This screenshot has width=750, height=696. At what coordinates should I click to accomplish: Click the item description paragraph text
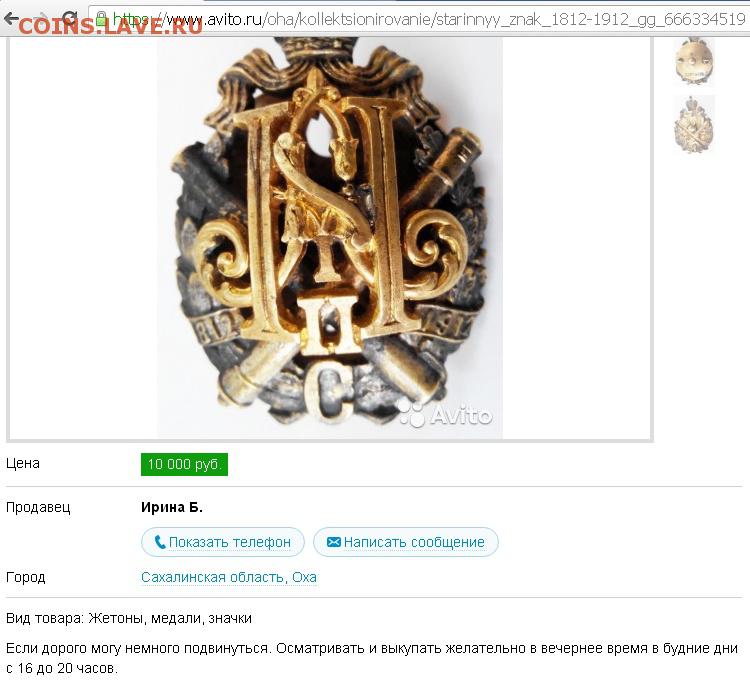point(372,658)
